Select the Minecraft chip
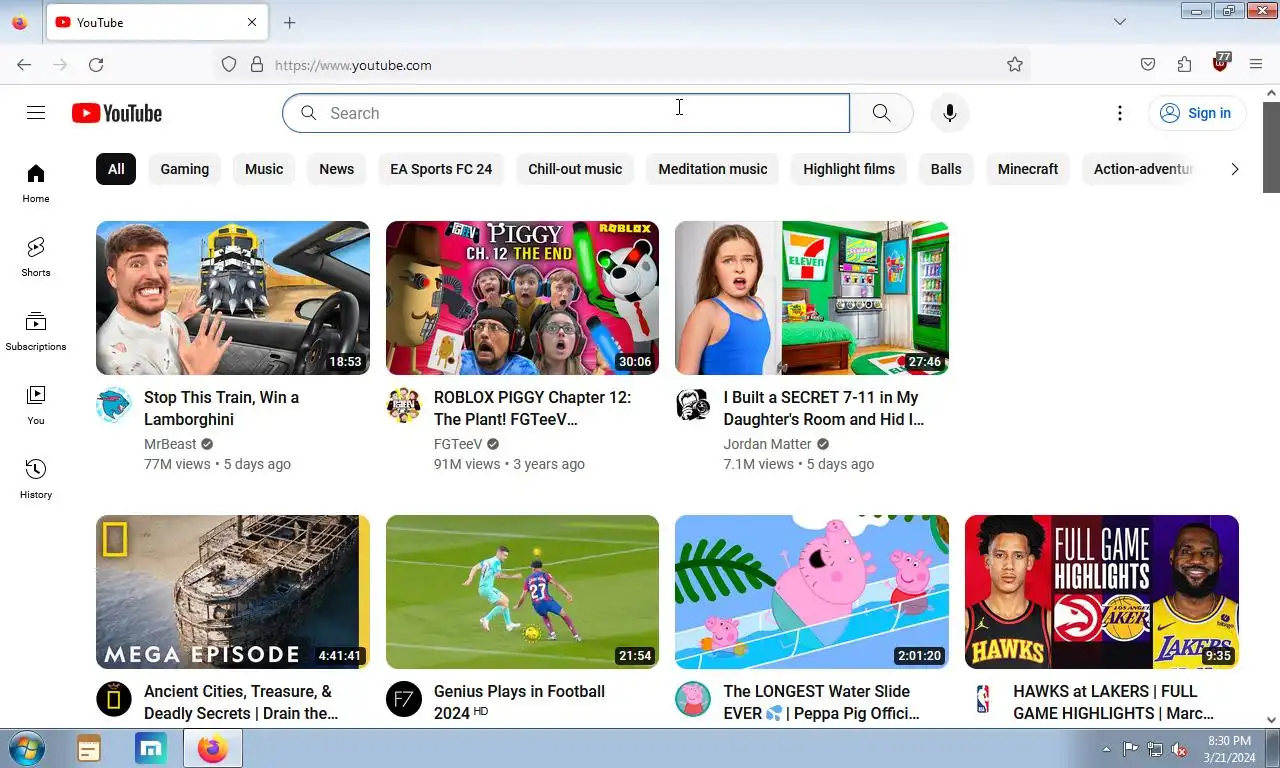 (x=1028, y=169)
